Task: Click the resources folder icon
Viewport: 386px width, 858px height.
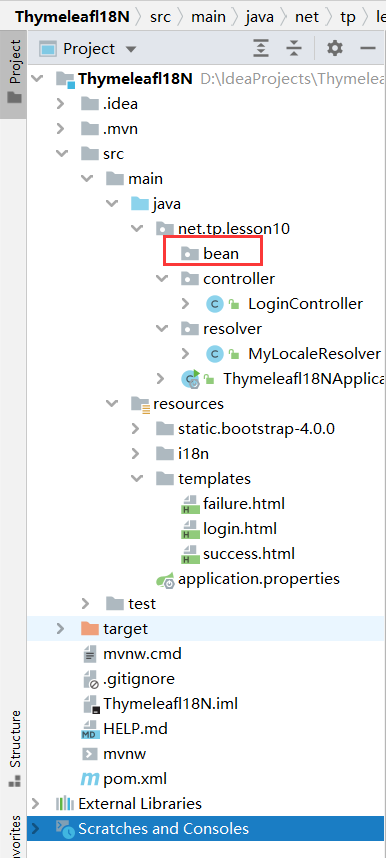Action: click(x=140, y=404)
